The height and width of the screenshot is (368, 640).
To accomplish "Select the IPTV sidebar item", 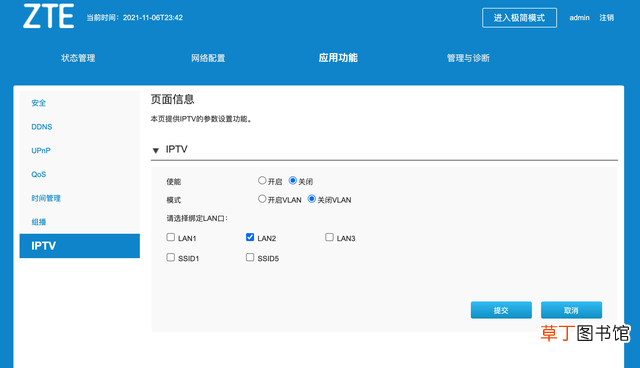I will click(x=80, y=246).
